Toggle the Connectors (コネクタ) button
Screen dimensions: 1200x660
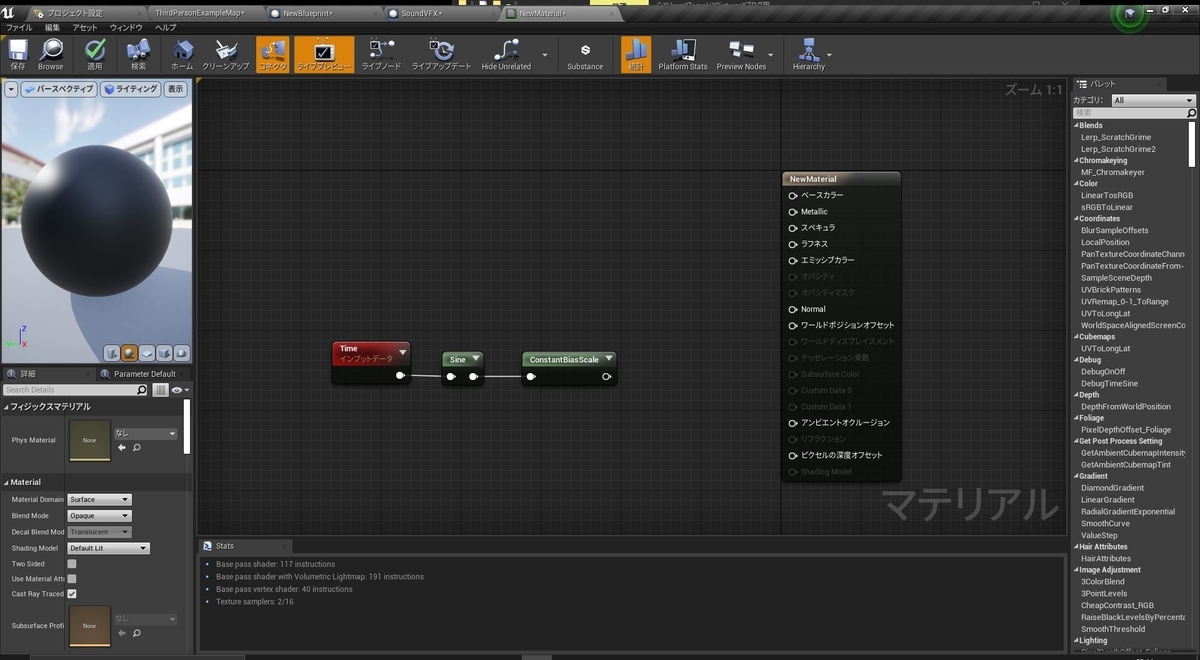pos(272,54)
